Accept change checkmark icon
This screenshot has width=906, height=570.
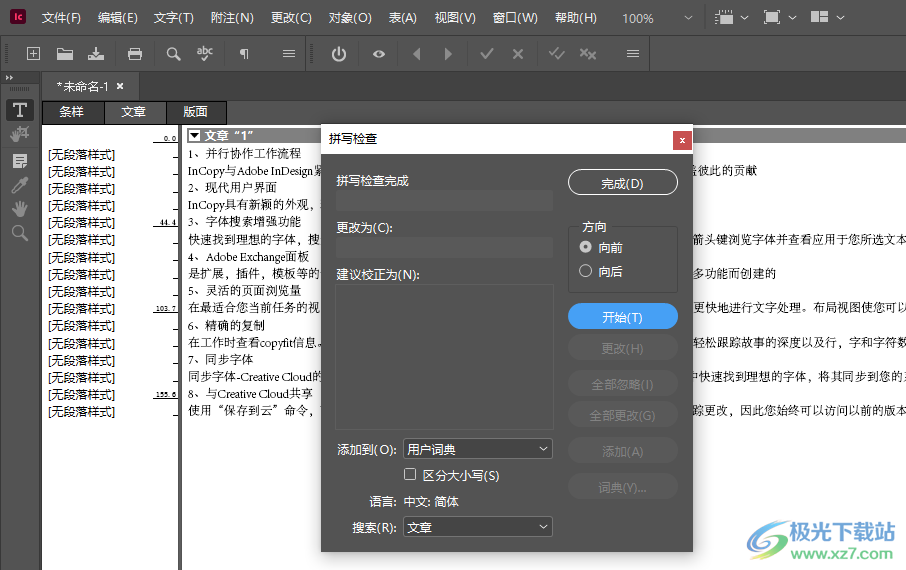[x=487, y=54]
